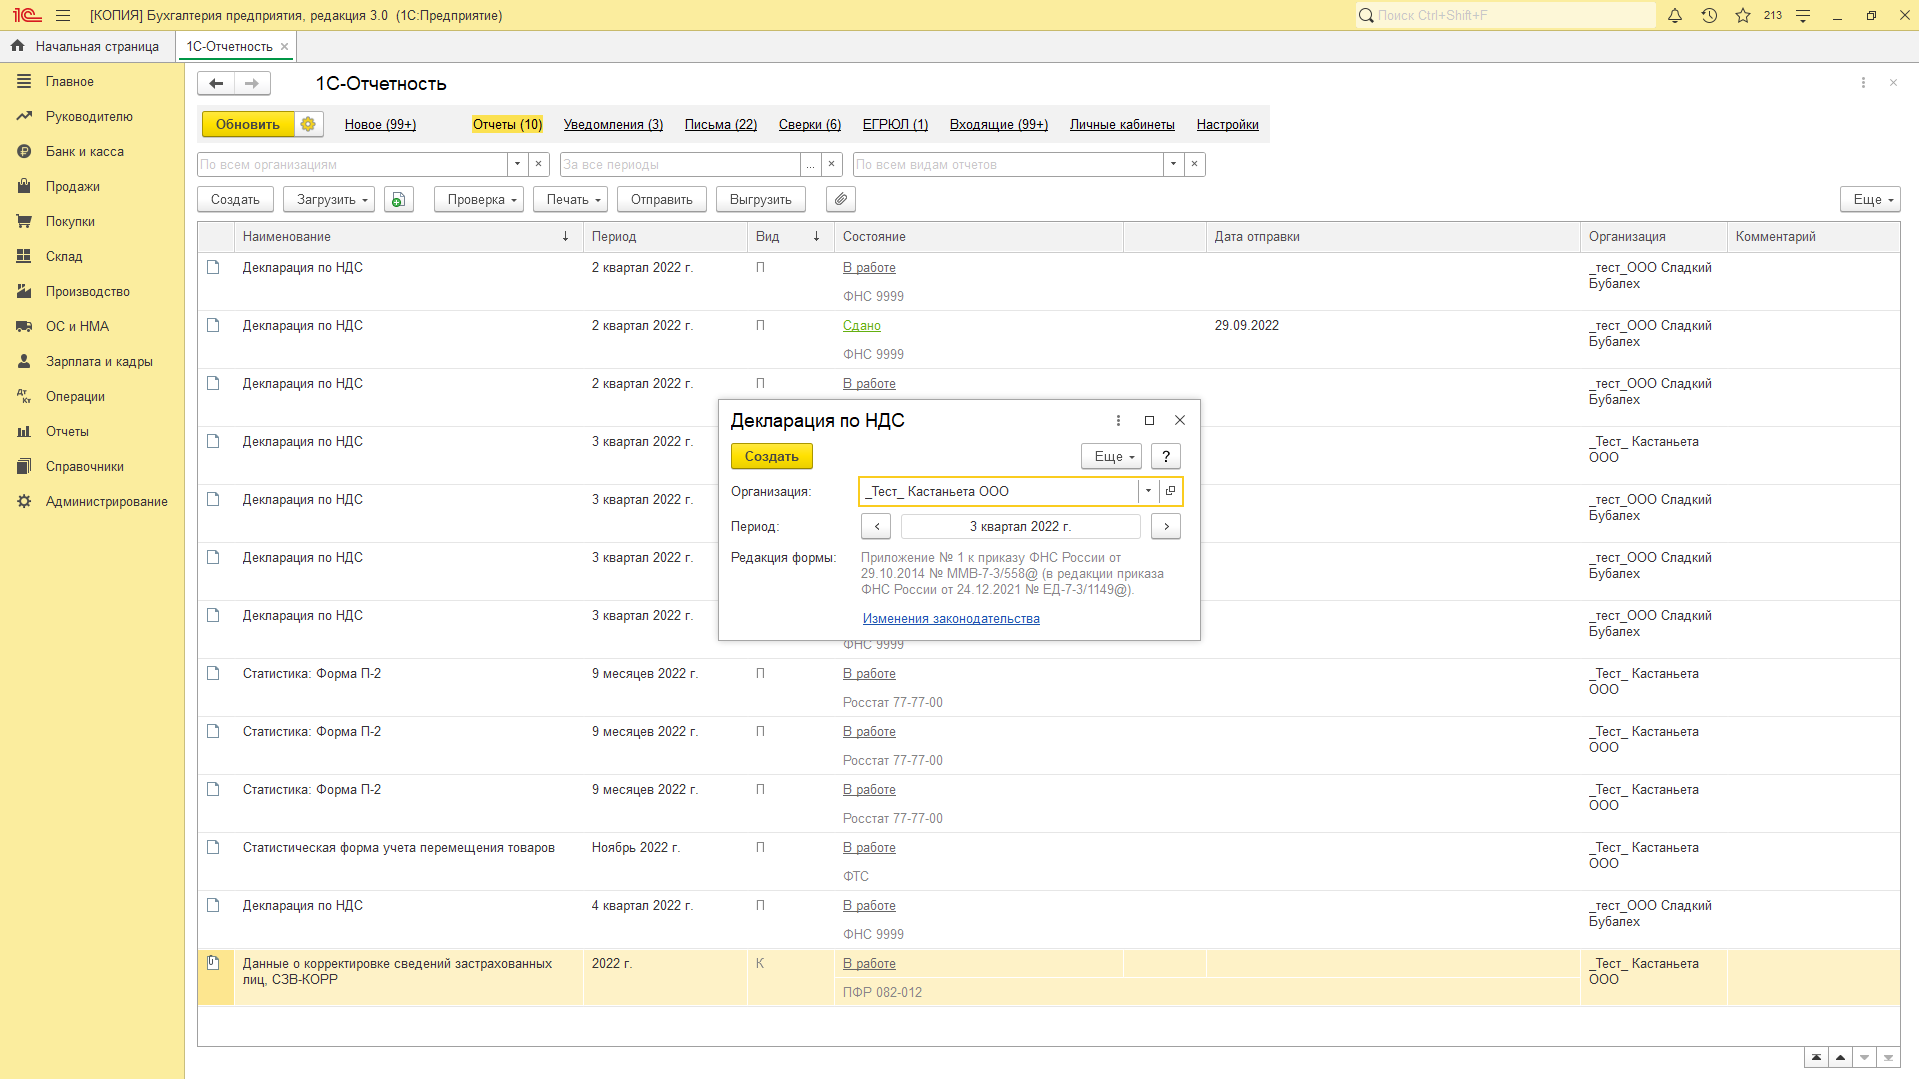This screenshot has width=1919, height=1079.
Task: Sort by Наименование column header
Action: (408, 237)
